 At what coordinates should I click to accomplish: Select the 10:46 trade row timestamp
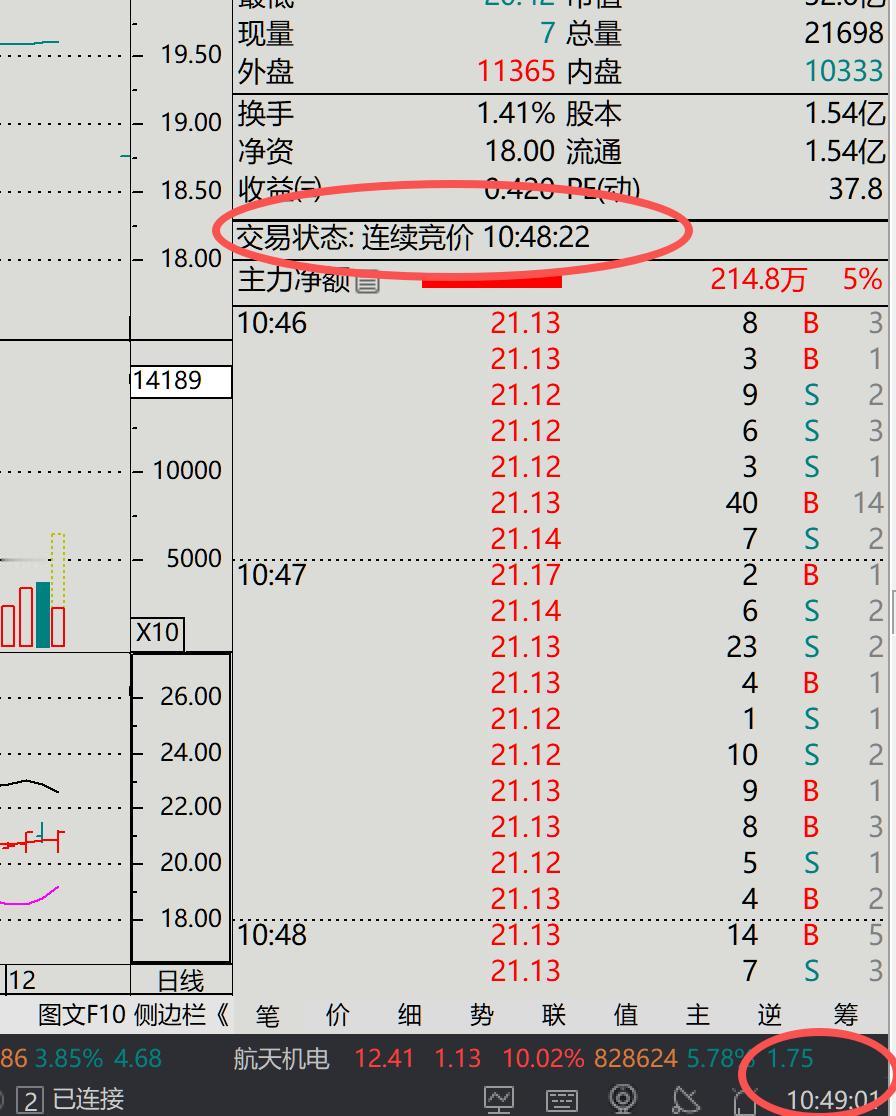(x=272, y=323)
